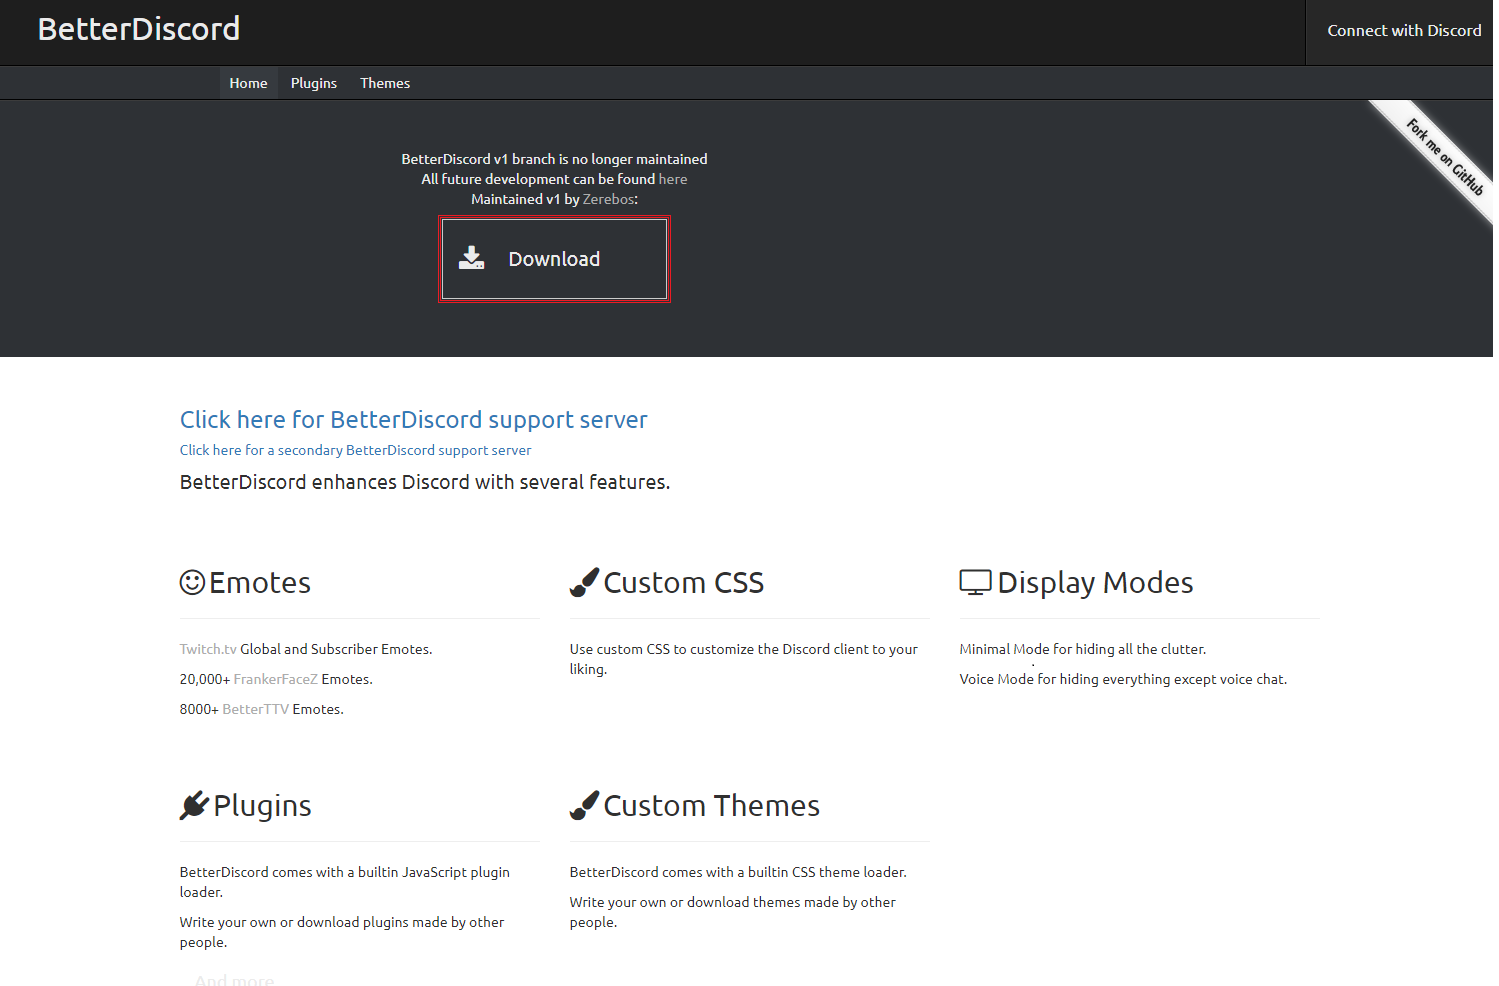This screenshot has width=1499, height=986.
Task: Click the paintbrush icon beside Custom CSS
Action: click(584, 582)
